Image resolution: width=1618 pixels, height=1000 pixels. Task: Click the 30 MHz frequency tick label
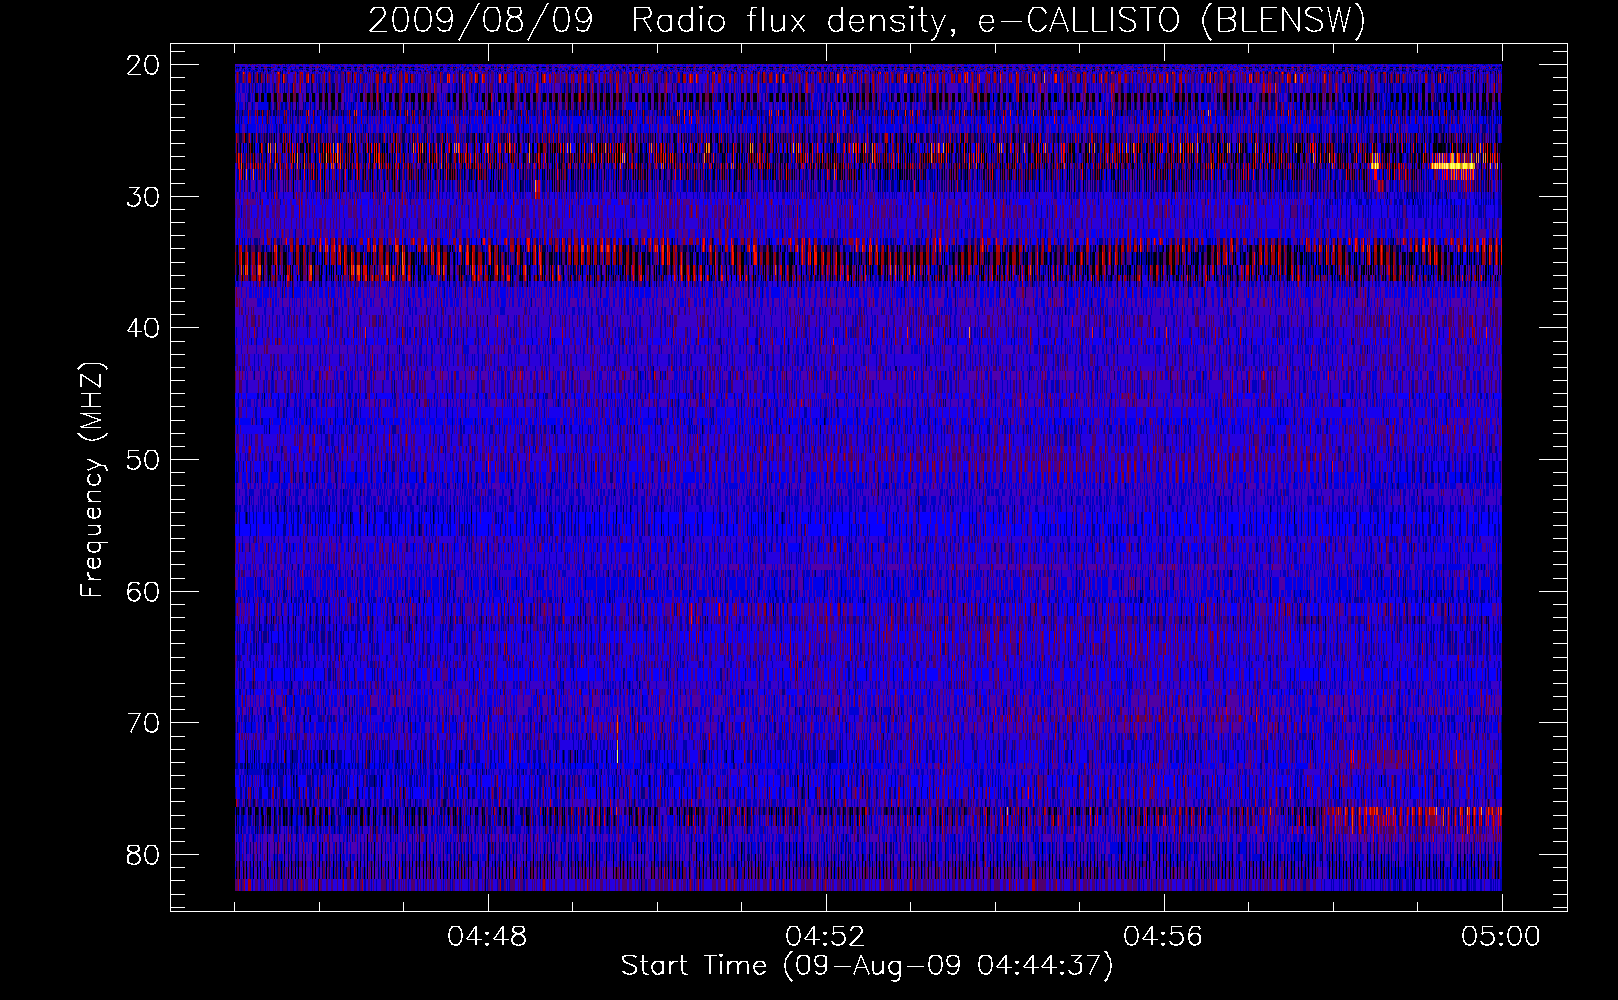[x=144, y=196]
